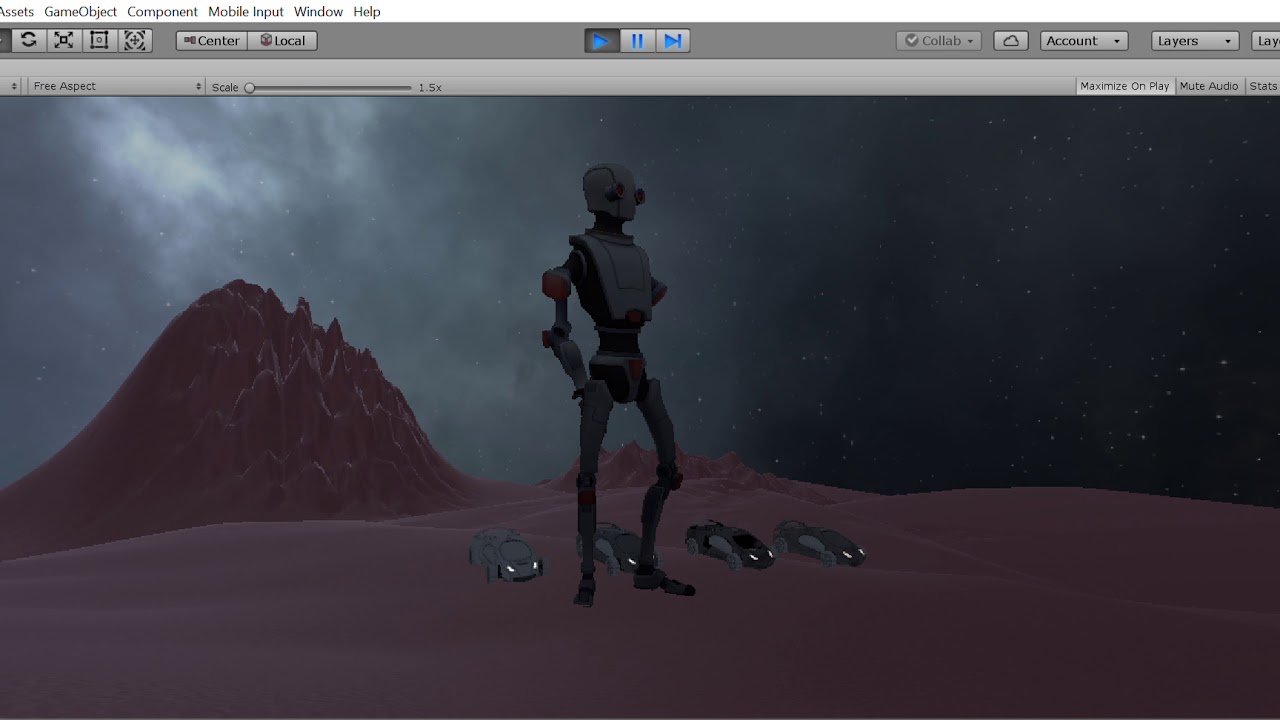This screenshot has width=1280, height=720.
Task: Select the combined Transform tool
Action: 135,40
